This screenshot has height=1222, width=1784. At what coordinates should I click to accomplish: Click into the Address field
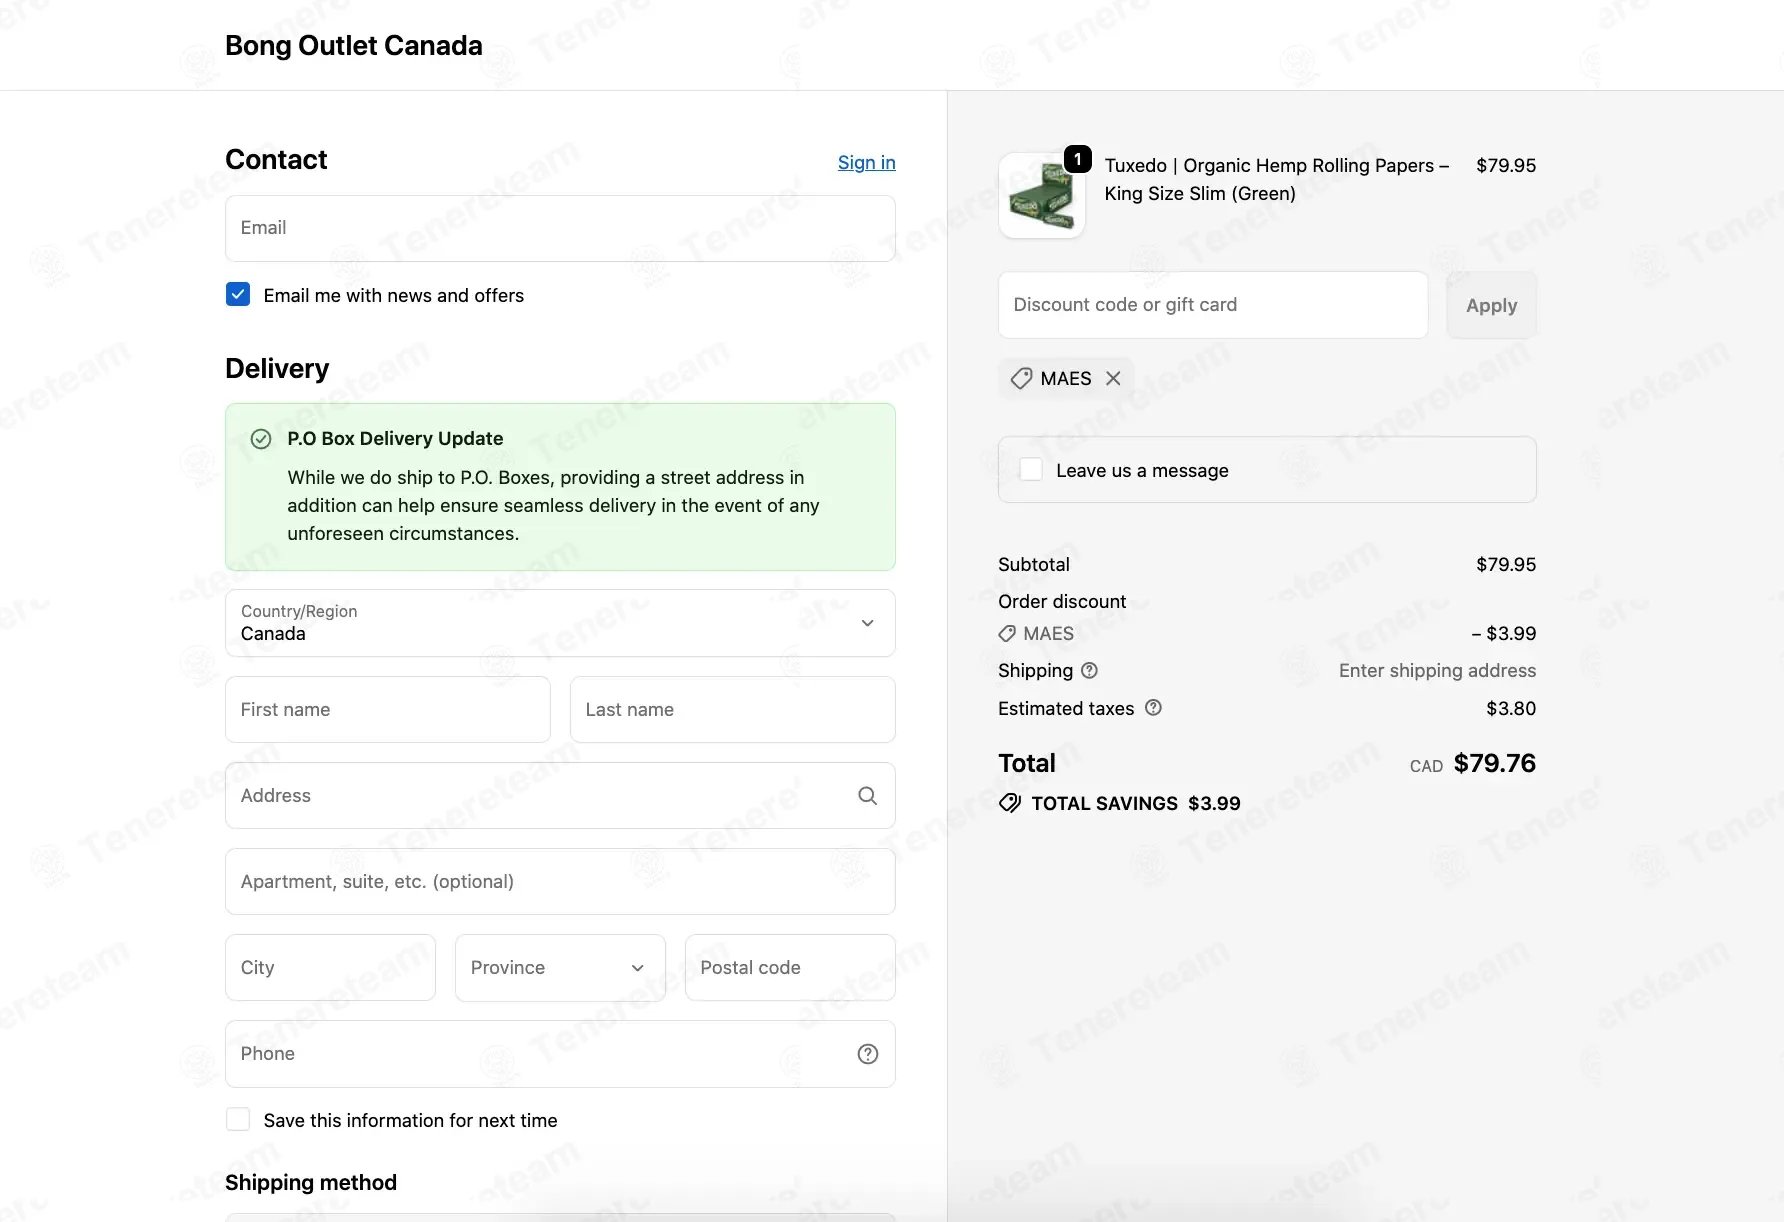click(560, 796)
